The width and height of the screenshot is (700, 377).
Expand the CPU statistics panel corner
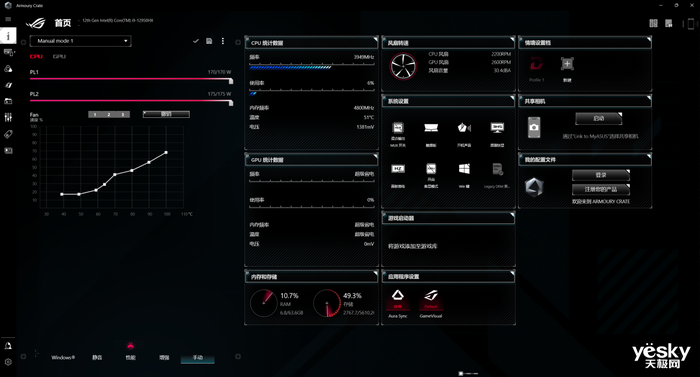point(375,39)
